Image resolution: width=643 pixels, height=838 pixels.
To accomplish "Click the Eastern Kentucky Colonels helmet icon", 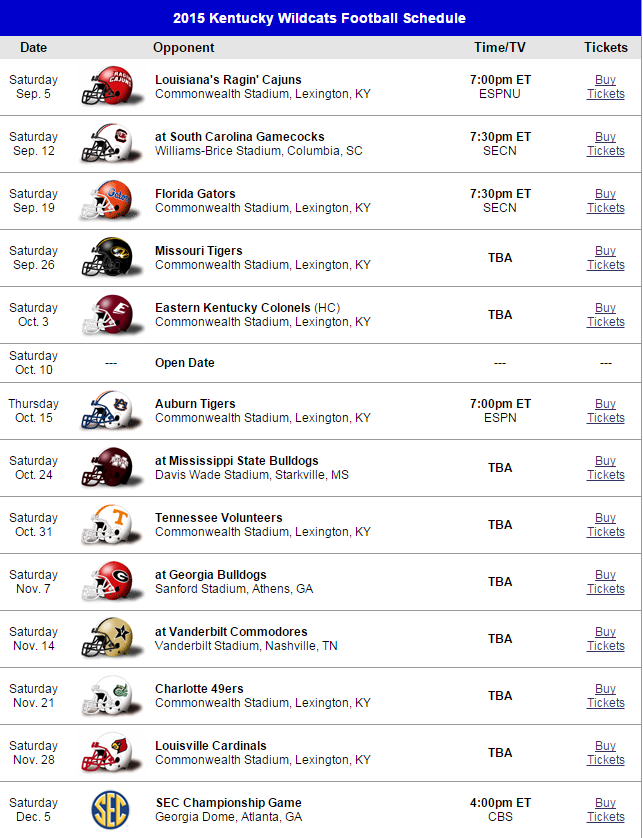I will click(107, 315).
